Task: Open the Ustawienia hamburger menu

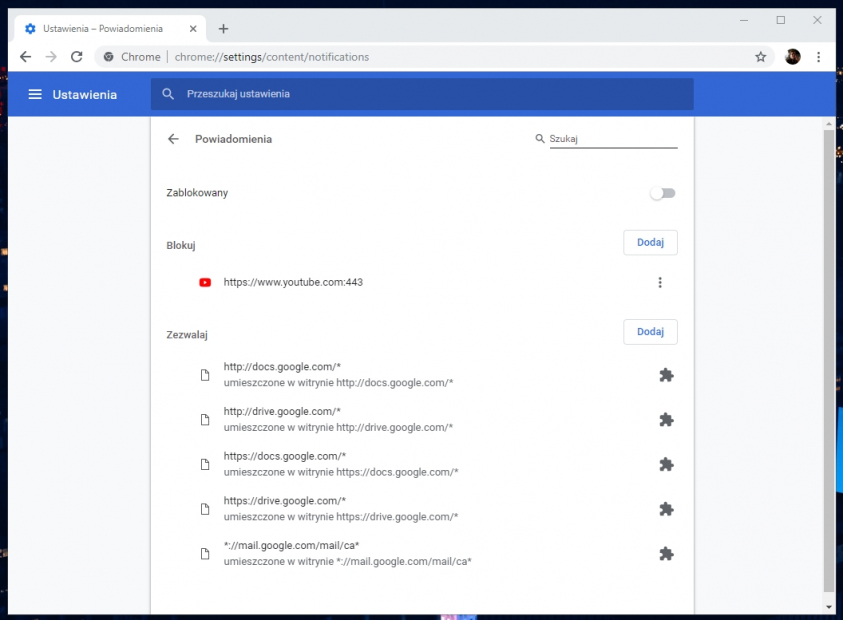Action: (35, 93)
